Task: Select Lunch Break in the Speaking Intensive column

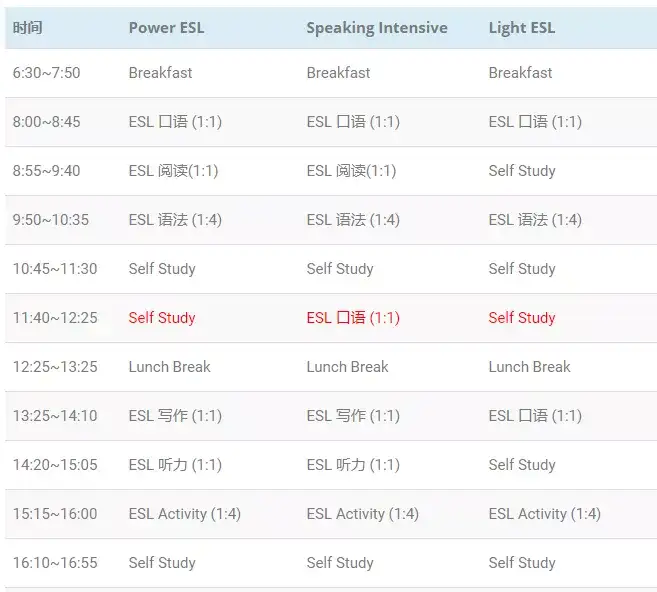Action: (347, 367)
